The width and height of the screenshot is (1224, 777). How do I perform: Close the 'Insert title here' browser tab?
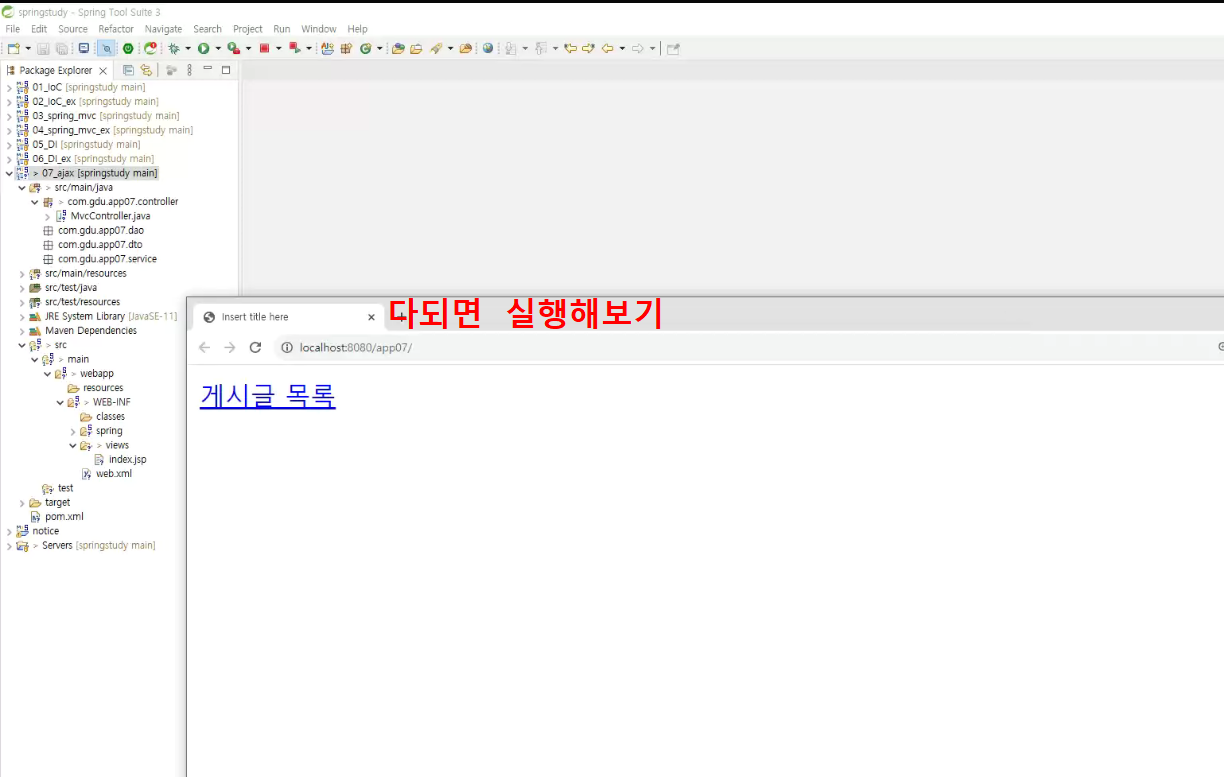[371, 317]
